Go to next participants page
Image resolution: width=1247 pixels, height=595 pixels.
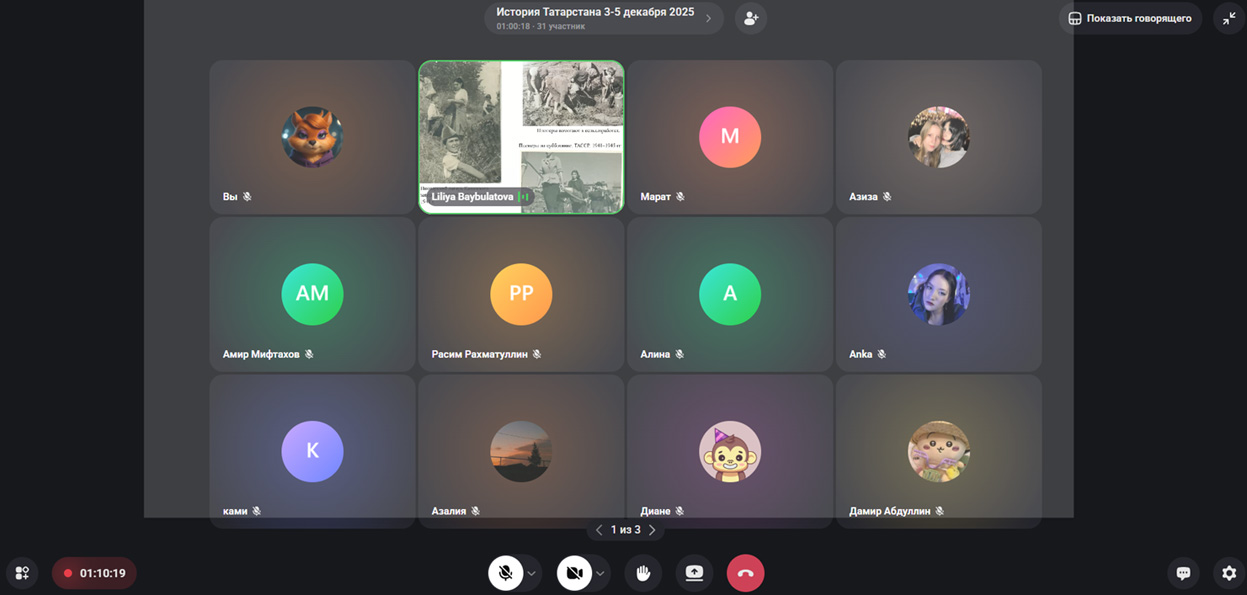pyautogui.click(x=652, y=530)
